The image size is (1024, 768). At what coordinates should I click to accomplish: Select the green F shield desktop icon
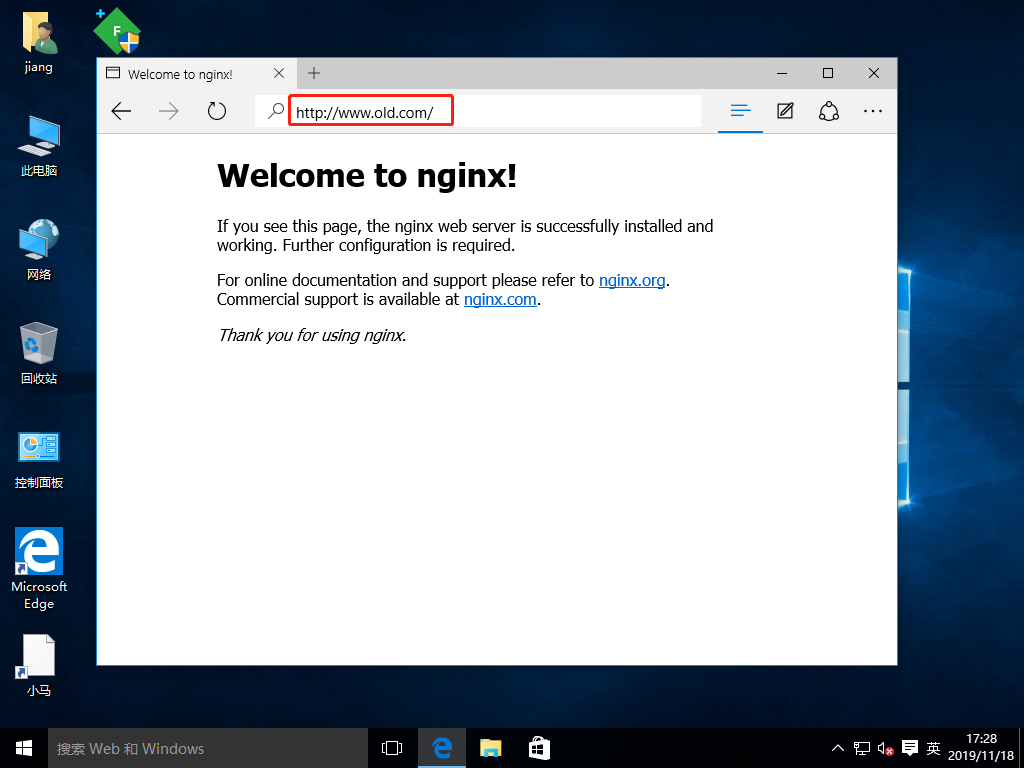[x=118, y=30]
